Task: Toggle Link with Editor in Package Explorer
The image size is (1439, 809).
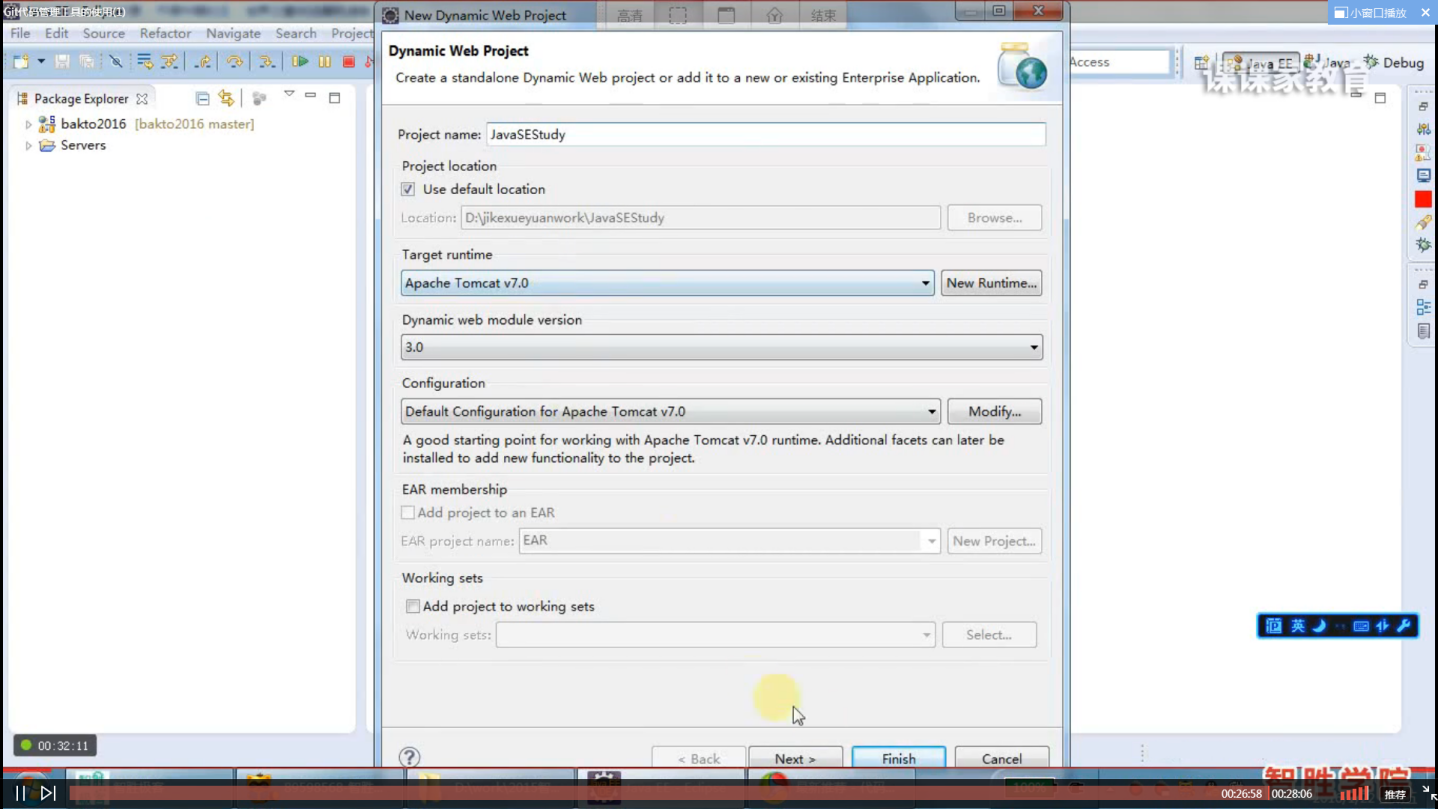Action: 227,98
